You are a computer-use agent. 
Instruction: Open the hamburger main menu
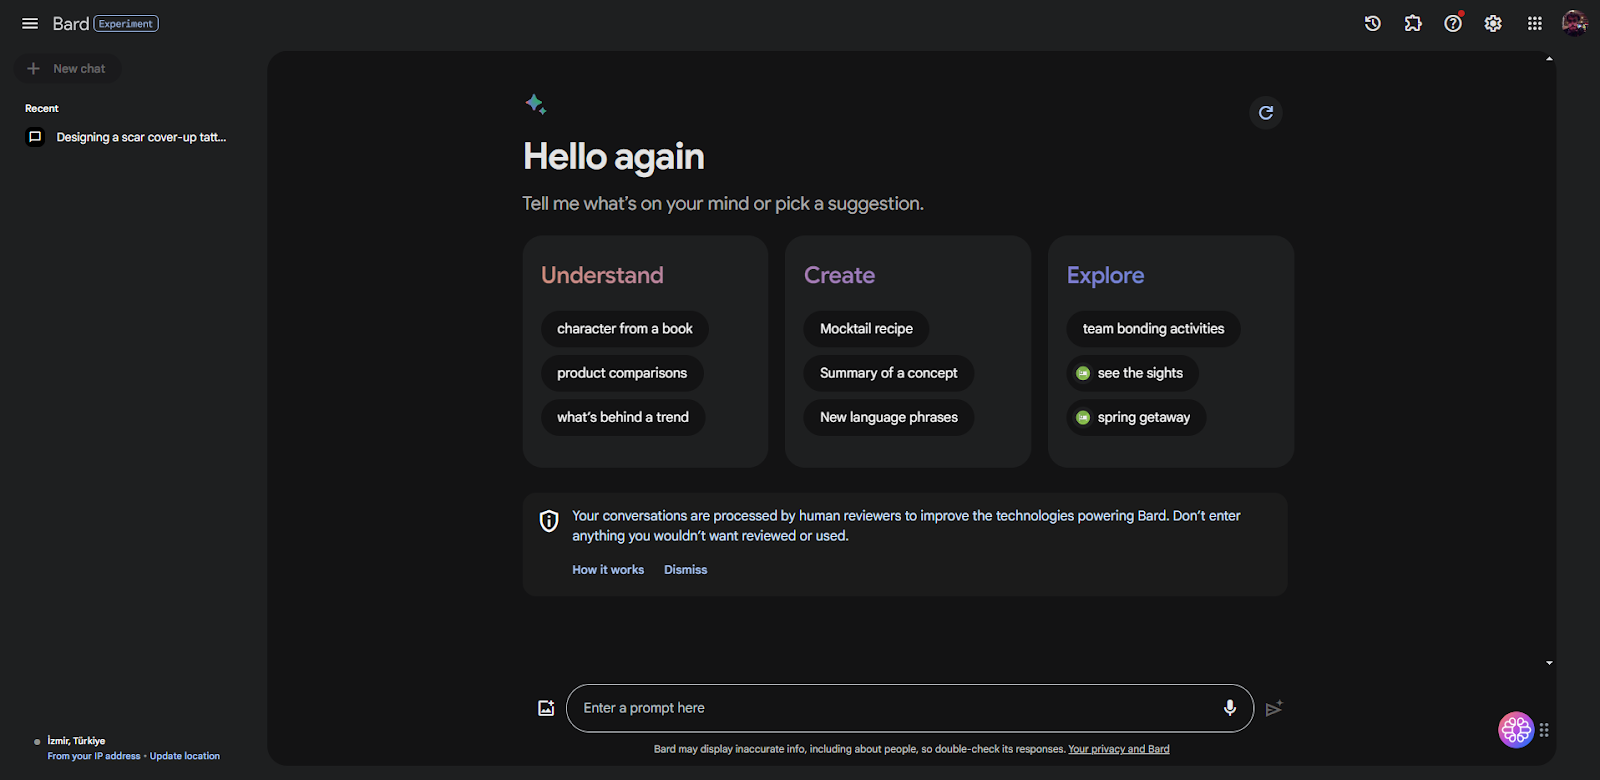30,23
